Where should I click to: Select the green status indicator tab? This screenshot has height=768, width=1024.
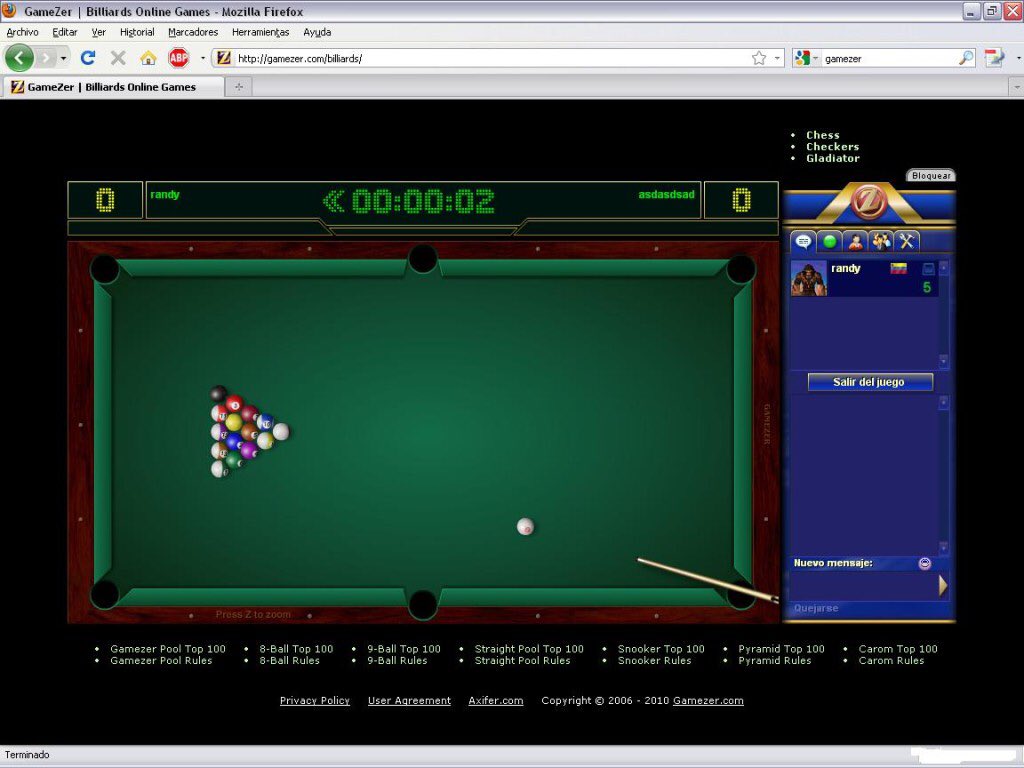[x=829, y=241]
